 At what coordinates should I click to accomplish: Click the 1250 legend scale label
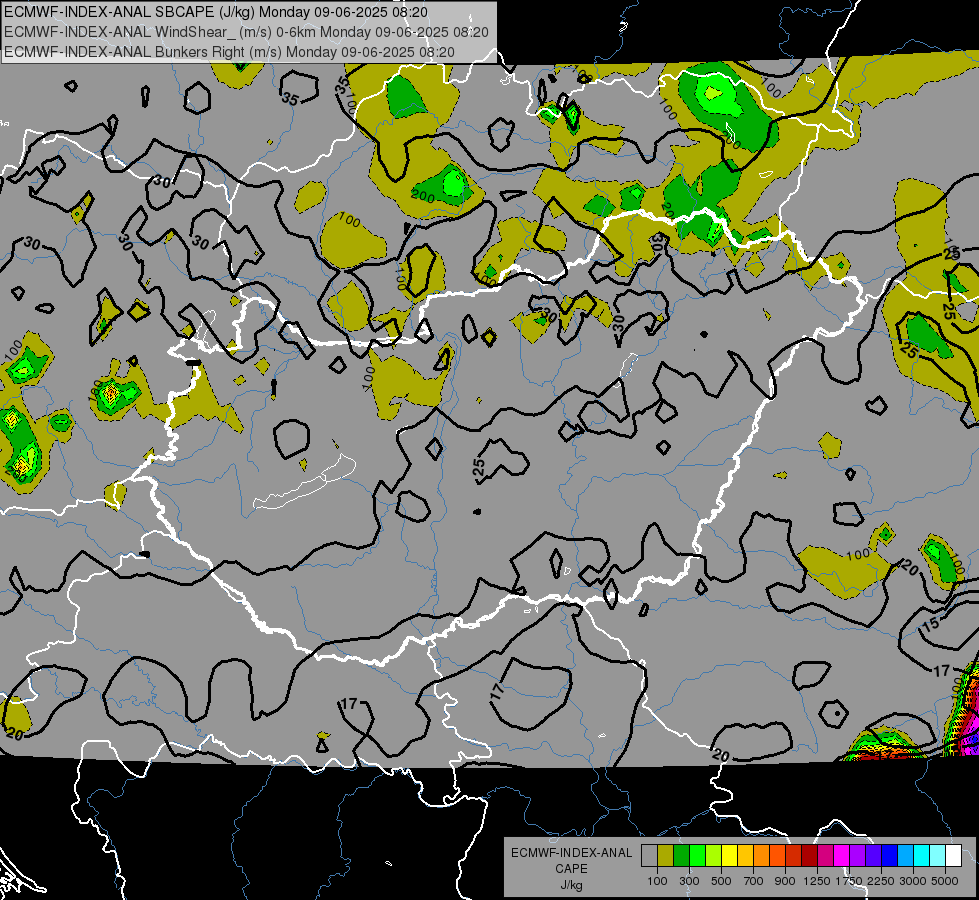coord(817,881)
